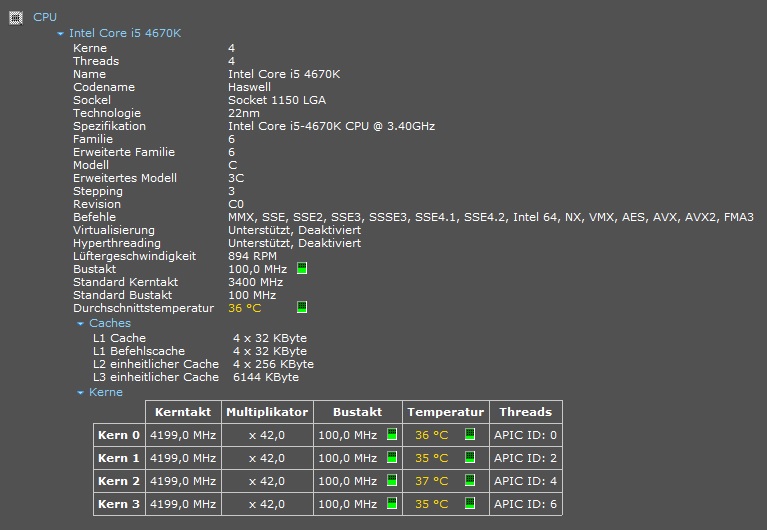The image size is (767, 530).
Task: Click the Multiplikator column header
Action: (267, 412)
